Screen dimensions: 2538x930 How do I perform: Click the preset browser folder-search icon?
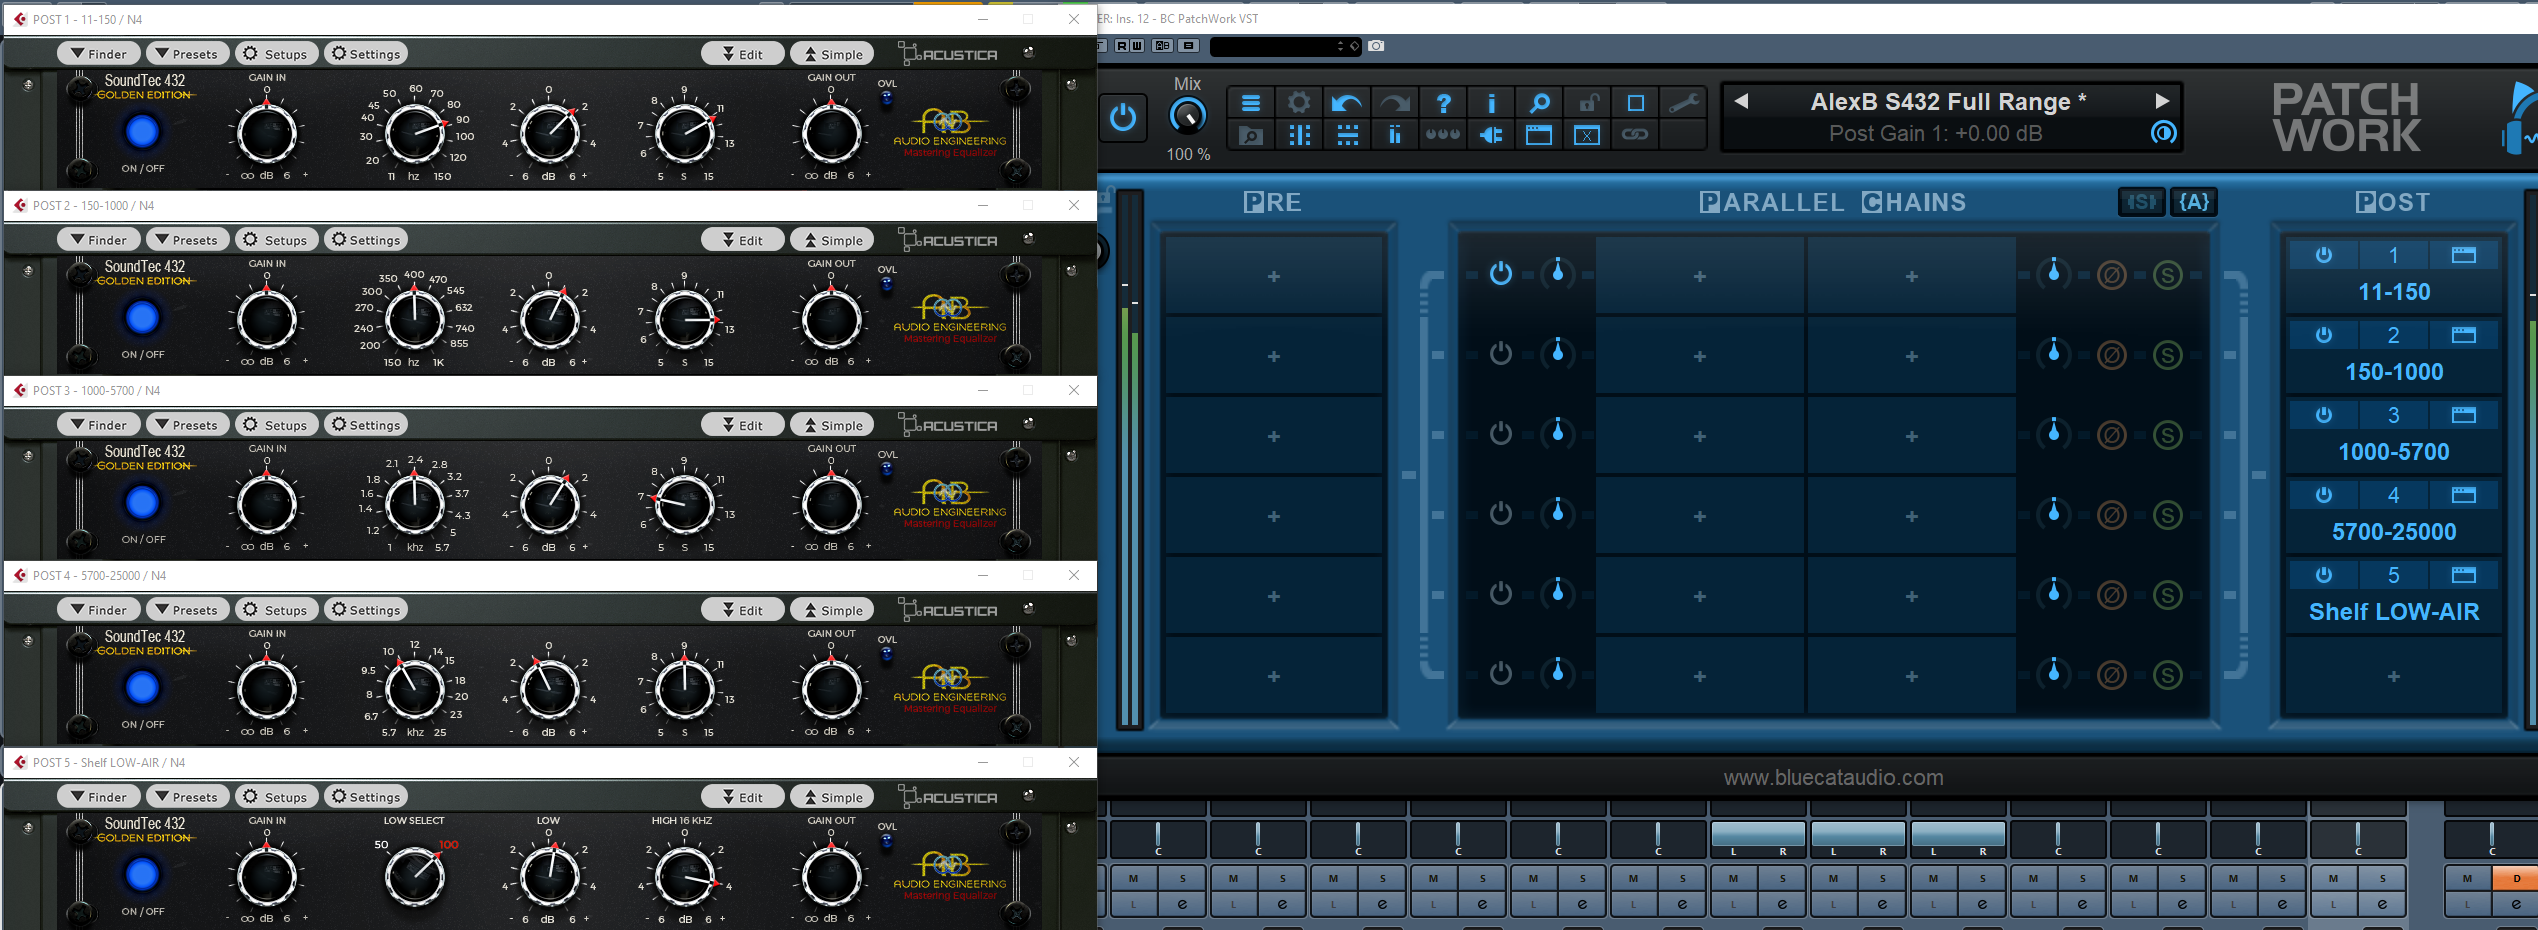click(x=1250, y=135)
